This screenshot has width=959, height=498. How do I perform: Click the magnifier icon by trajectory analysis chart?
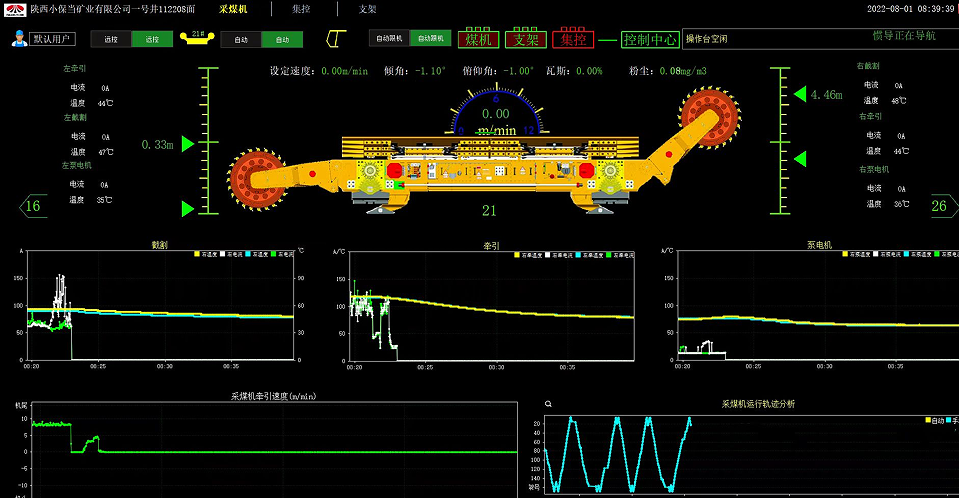click(548, 404)
